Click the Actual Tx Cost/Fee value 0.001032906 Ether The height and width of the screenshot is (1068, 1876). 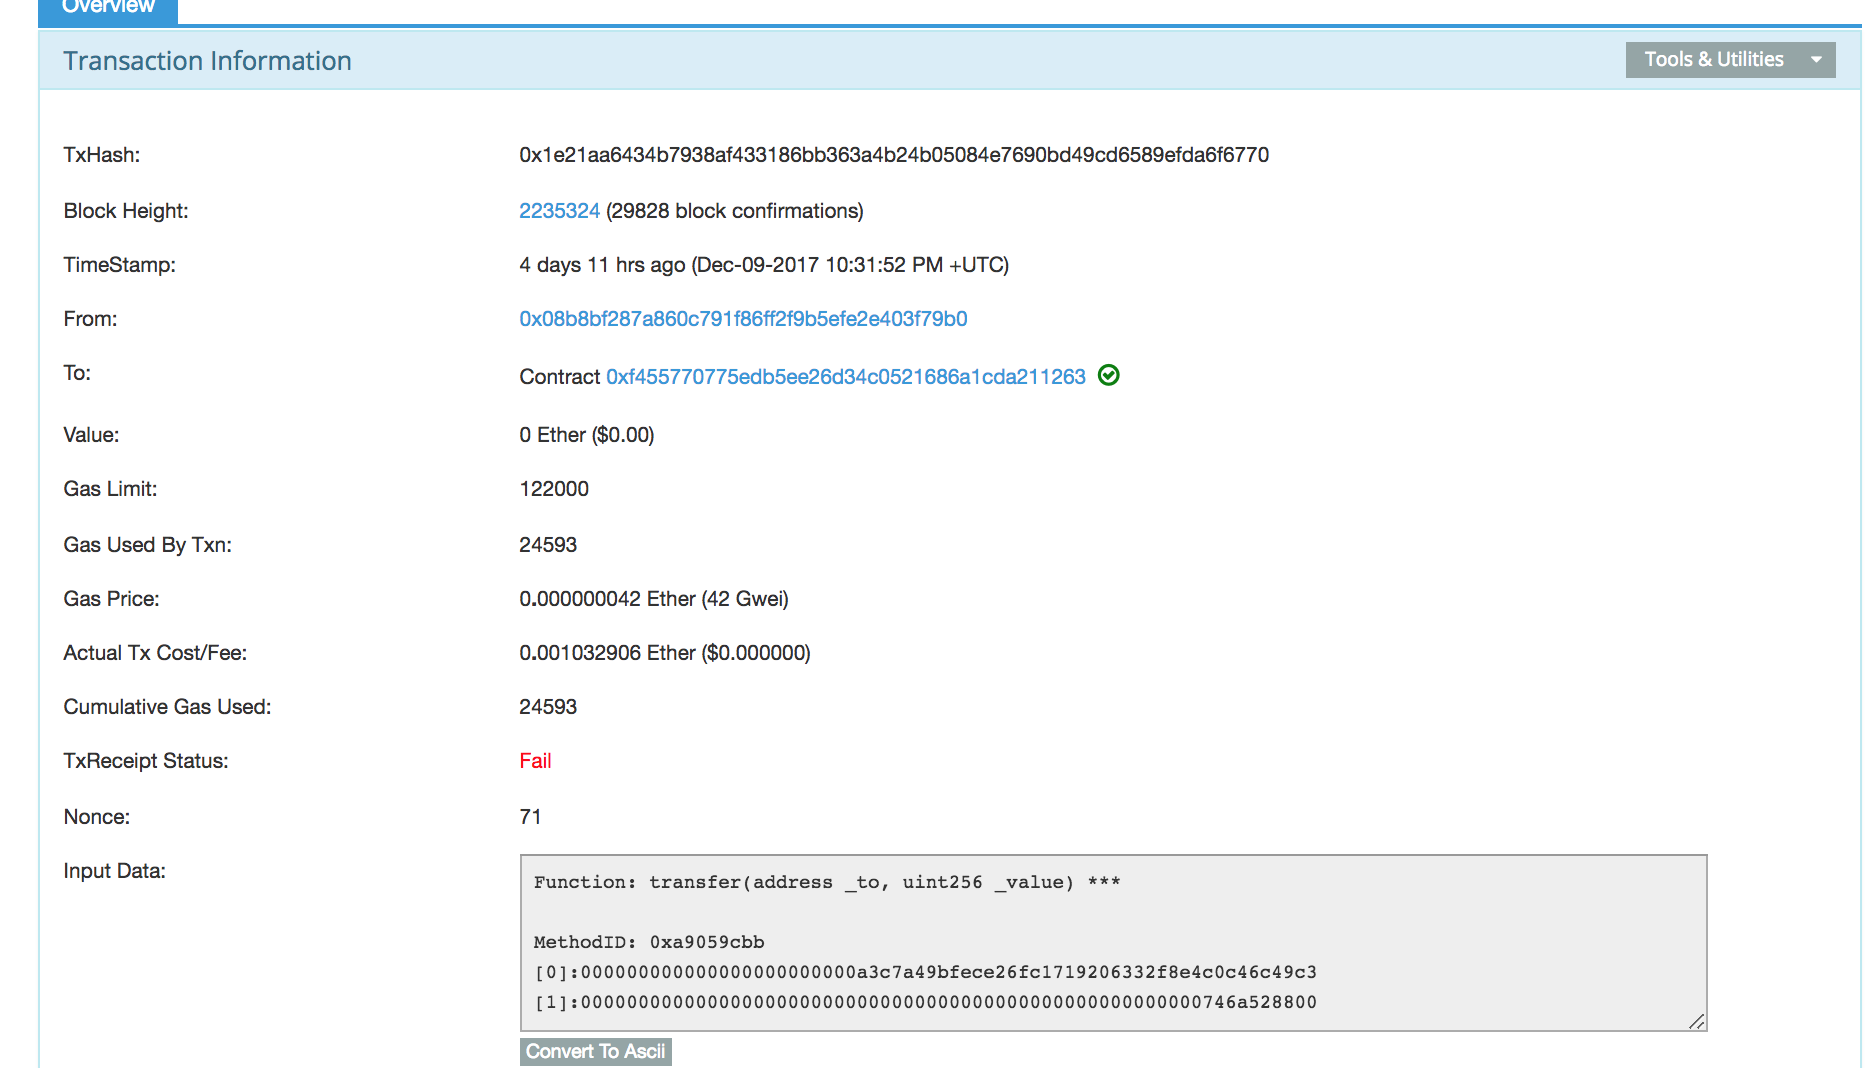point(665,653)
